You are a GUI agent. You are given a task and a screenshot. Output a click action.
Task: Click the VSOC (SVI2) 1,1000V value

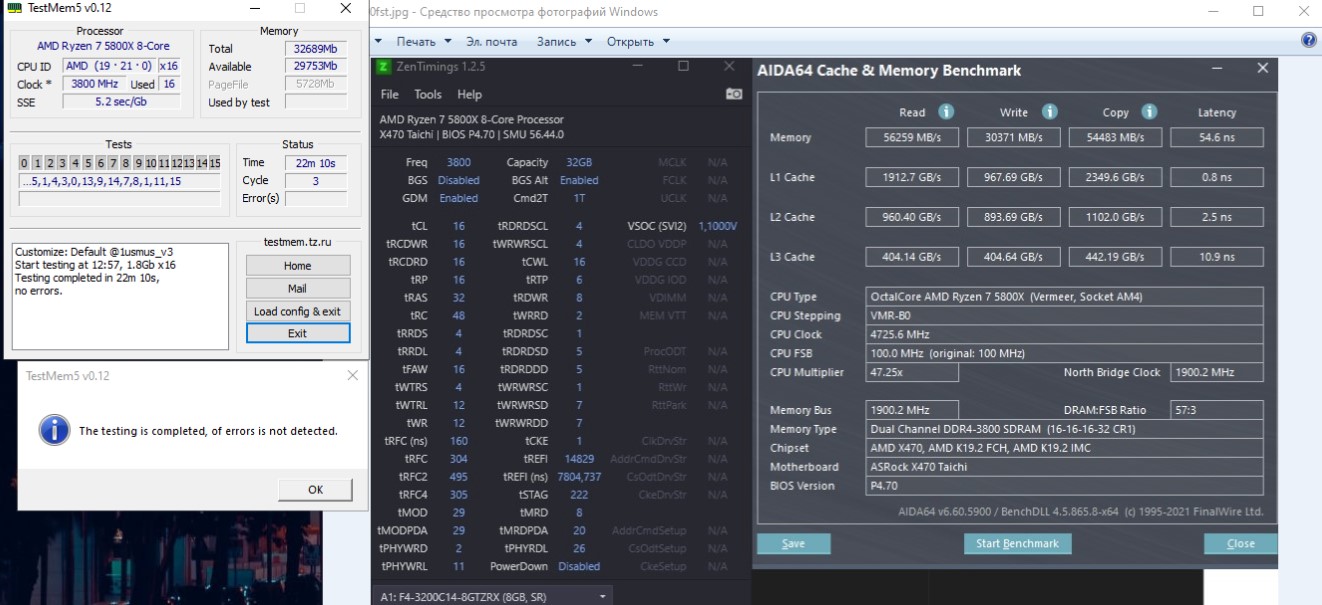[x=717, y=227]
